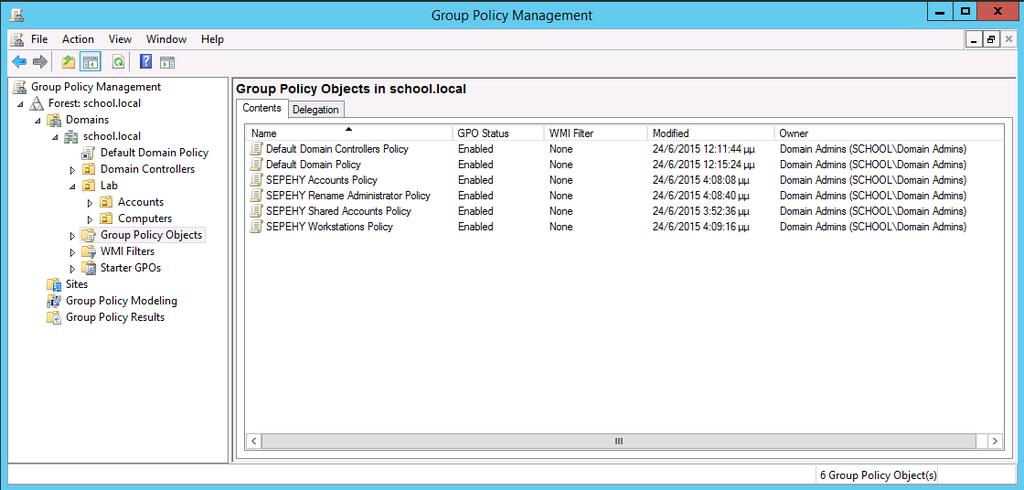The width and height of the screenshot is (1024, 490).
Task: Click the horizontal scrollbar left arrow
Action: pos(255,441)
